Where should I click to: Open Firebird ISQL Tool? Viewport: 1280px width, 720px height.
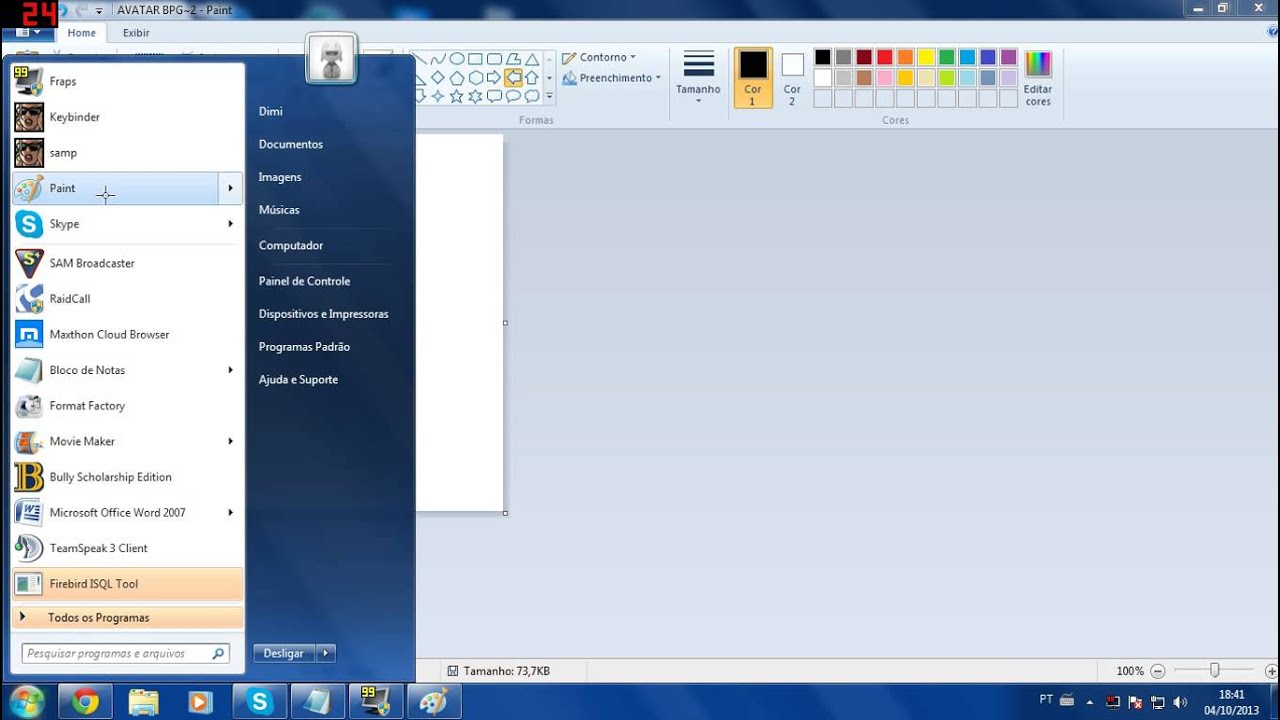pyautogui.click(x=127, y=584)
